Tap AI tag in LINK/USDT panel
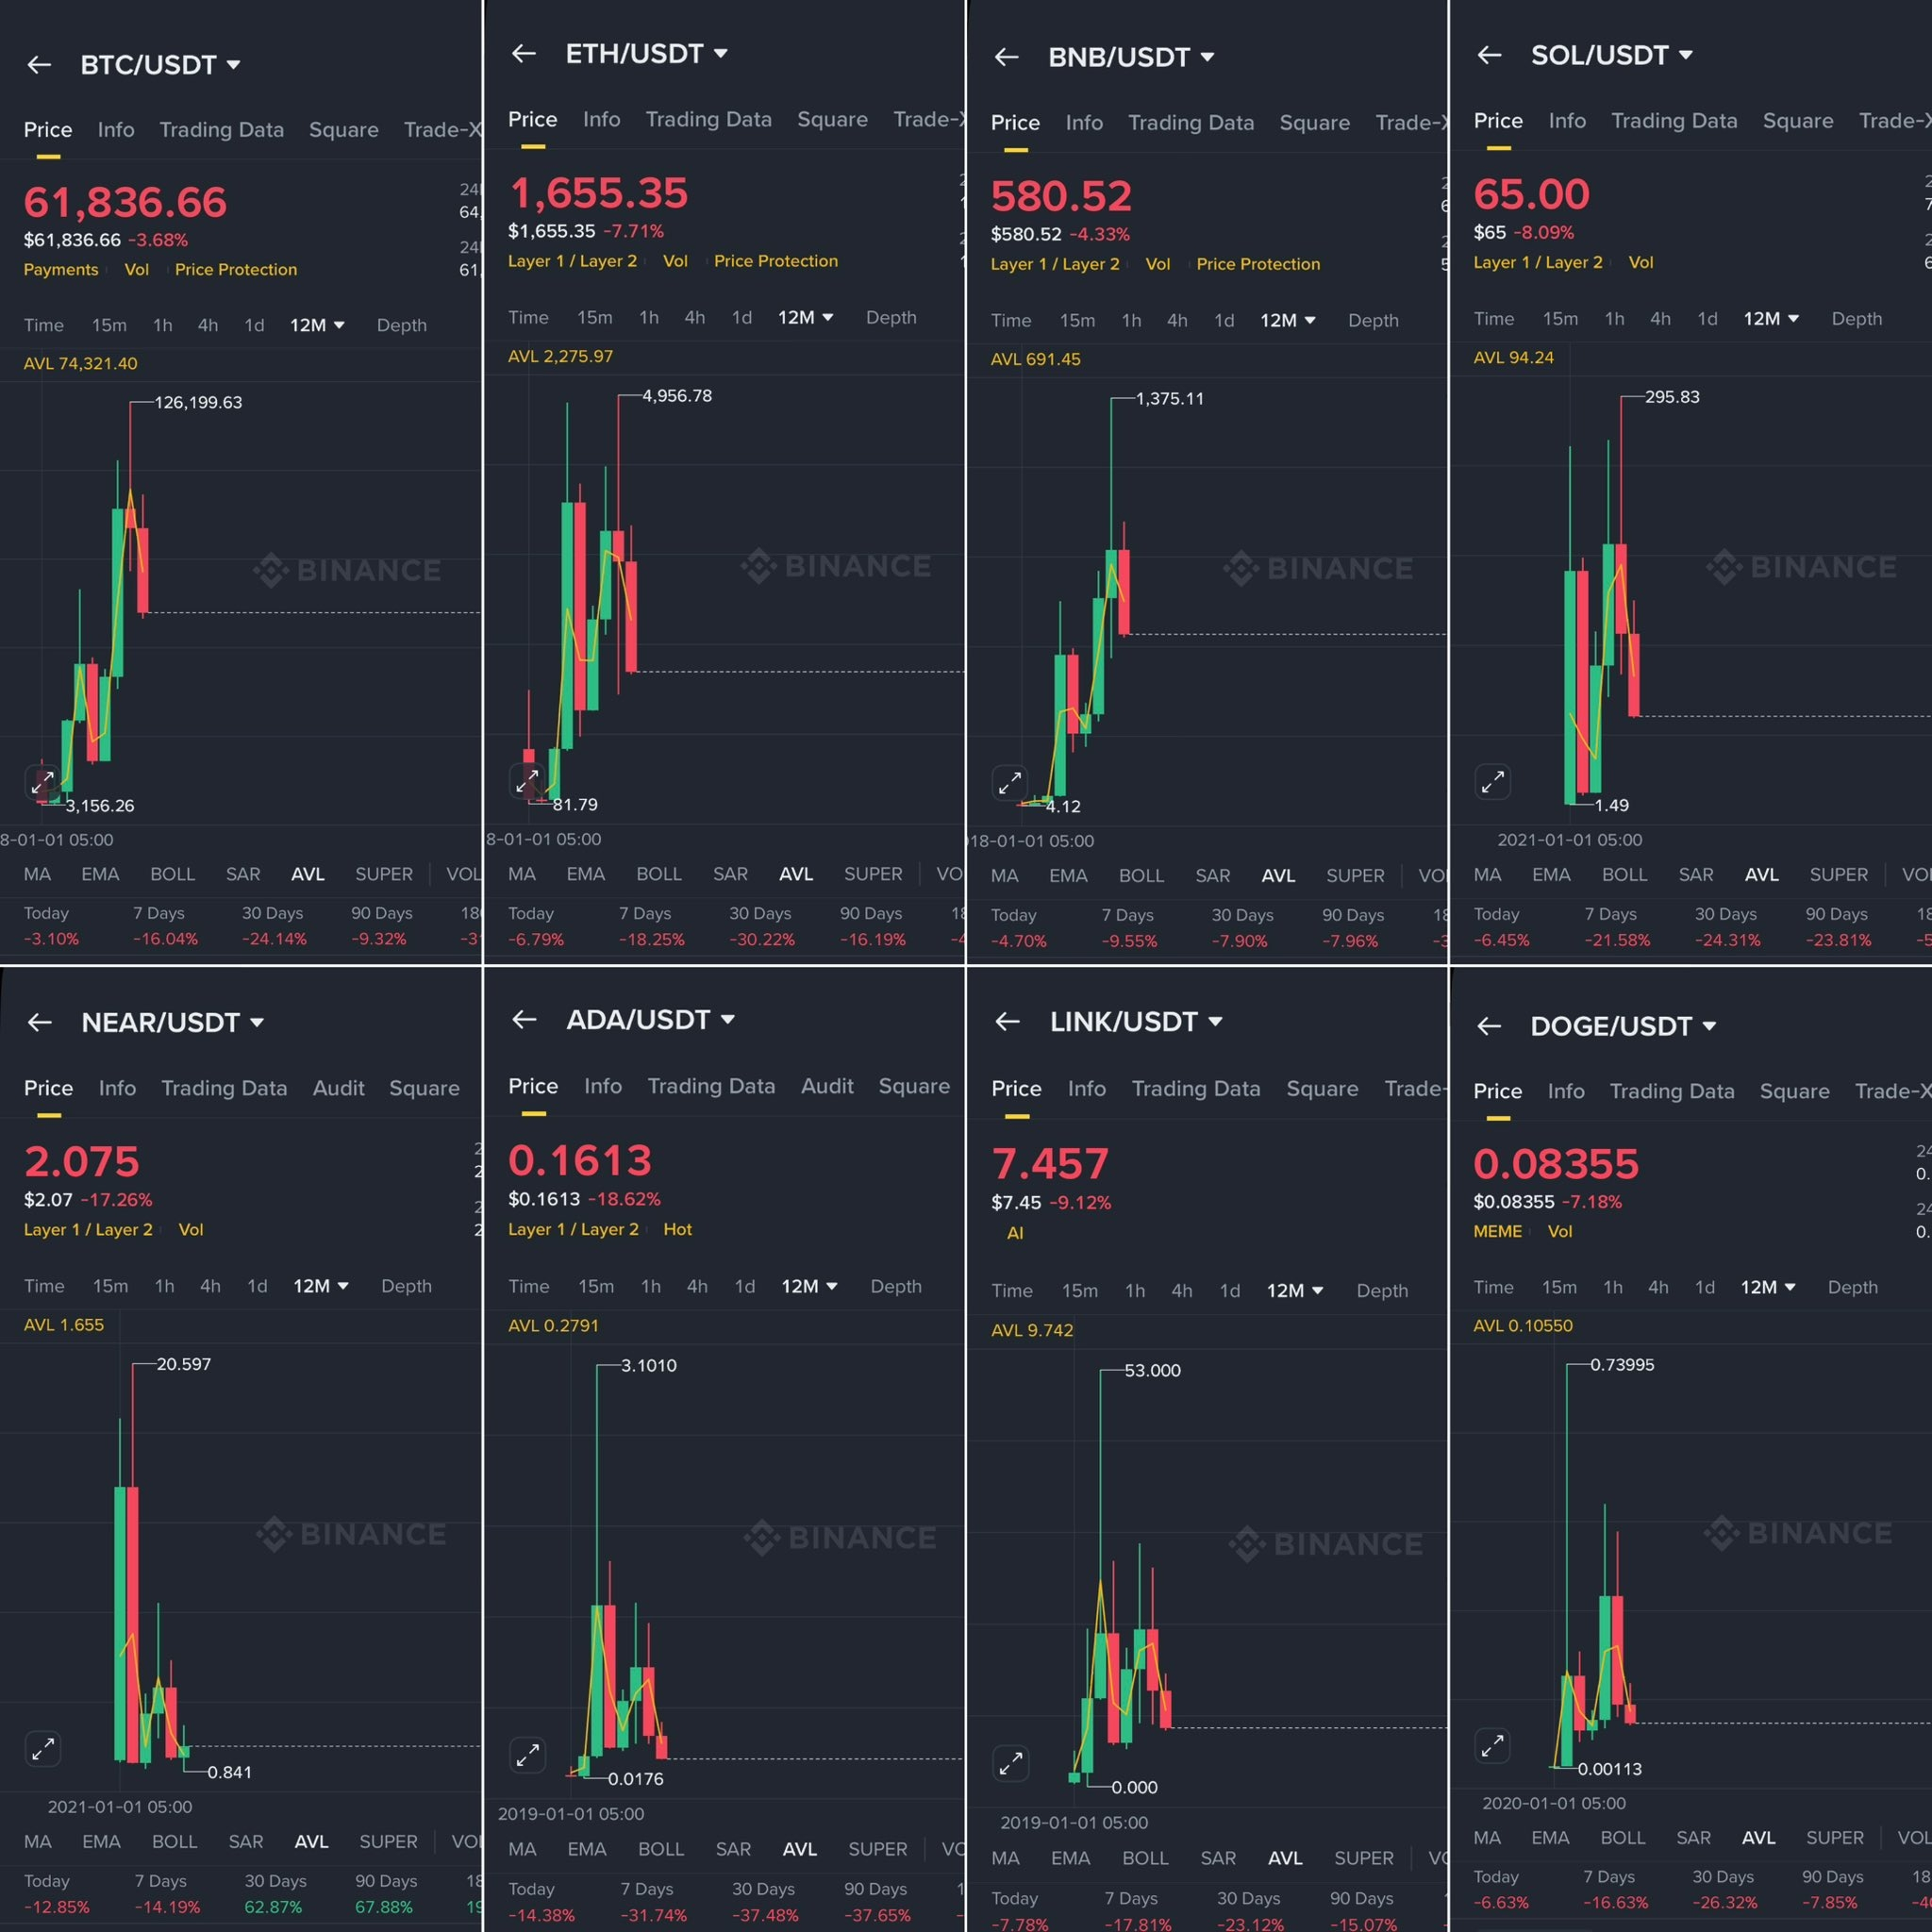This screenshot has width=1932, height=1932. tap(1015, 1233)
